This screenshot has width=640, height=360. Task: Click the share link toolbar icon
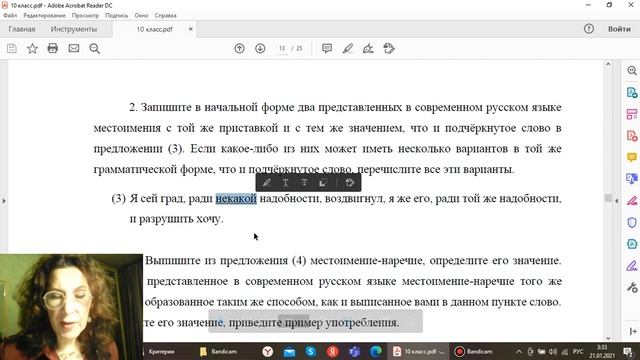[x=389, y=49]
